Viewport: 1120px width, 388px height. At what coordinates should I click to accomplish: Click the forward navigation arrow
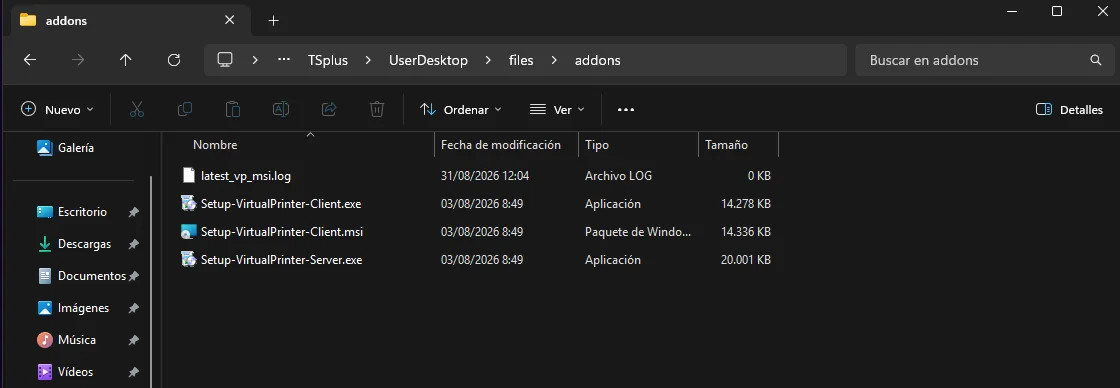(x=78, y=60)
